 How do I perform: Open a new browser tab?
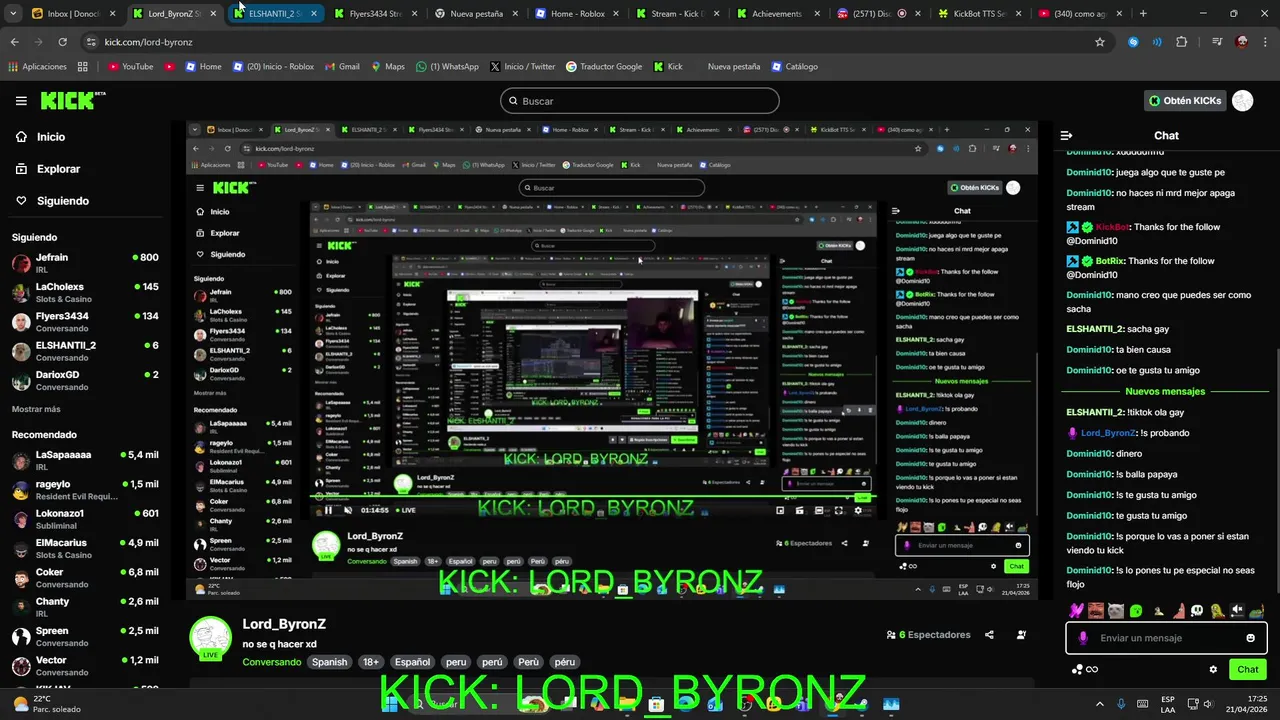(x=1143, y=14)
